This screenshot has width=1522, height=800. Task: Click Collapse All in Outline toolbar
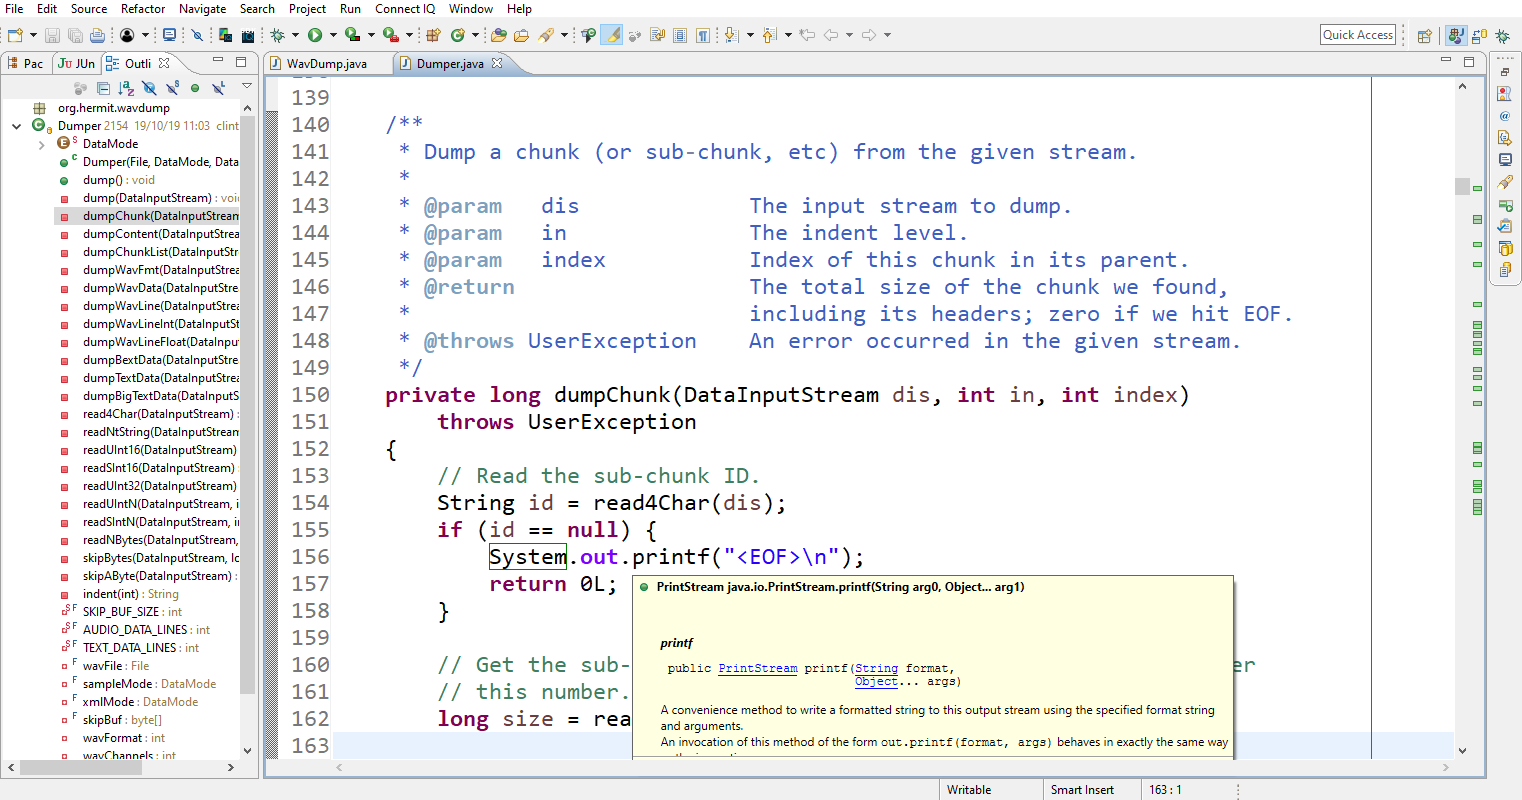[103, 89]
